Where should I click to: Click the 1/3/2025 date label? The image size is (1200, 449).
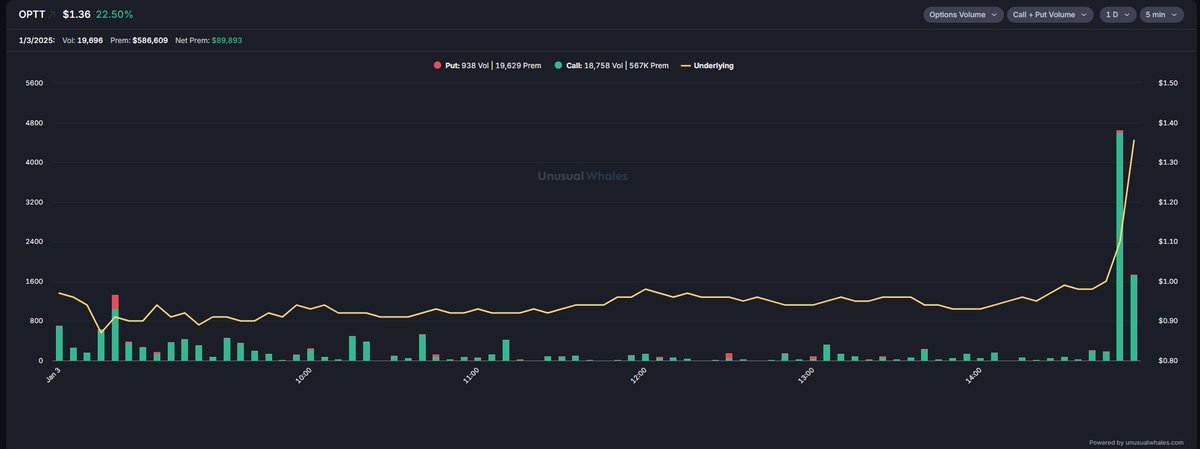click(x=36, y=40)
